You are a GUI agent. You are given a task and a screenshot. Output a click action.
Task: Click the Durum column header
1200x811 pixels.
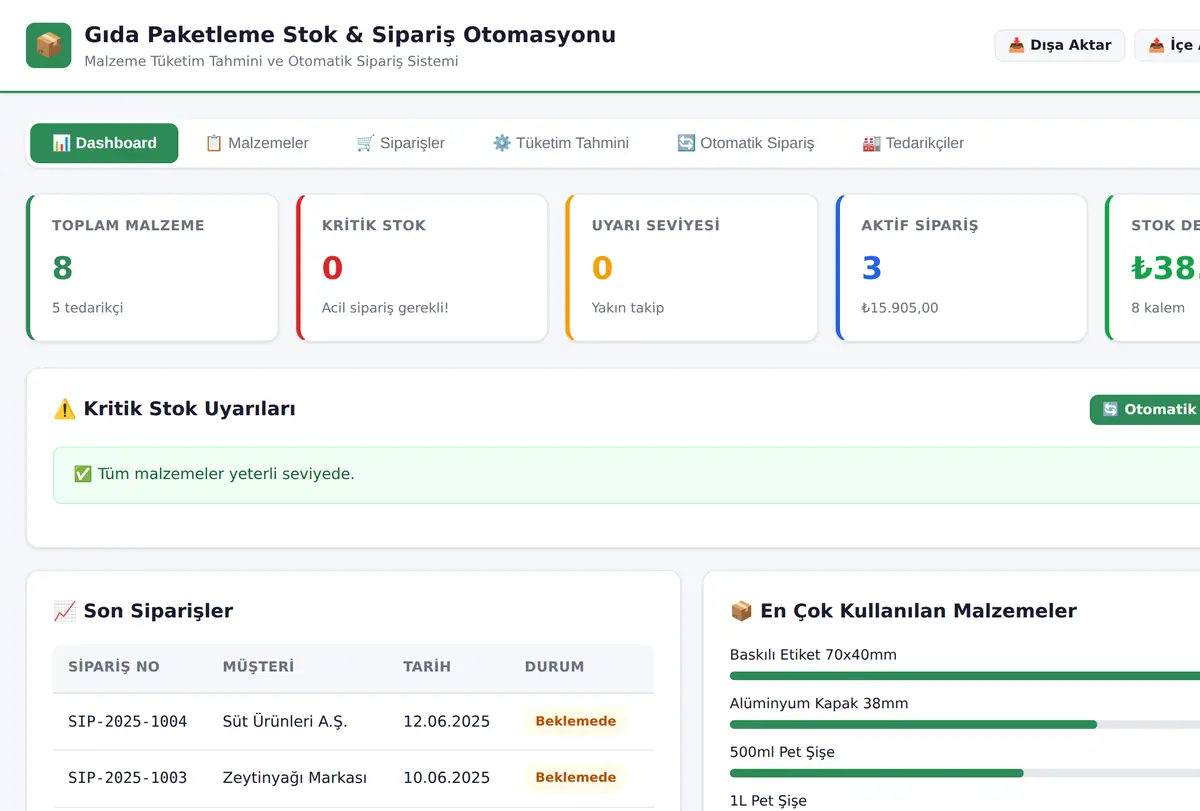point(554,667)
